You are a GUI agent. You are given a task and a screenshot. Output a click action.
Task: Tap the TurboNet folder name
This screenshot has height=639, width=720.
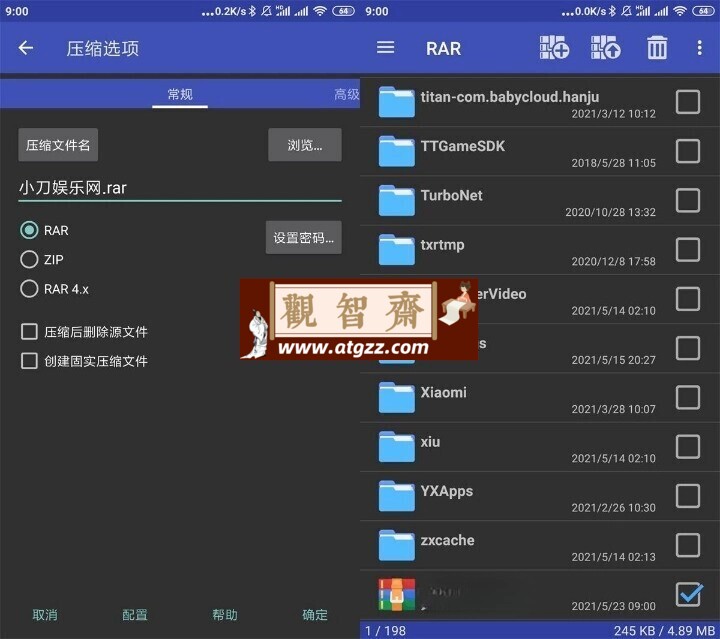click(x=452, y=195)
